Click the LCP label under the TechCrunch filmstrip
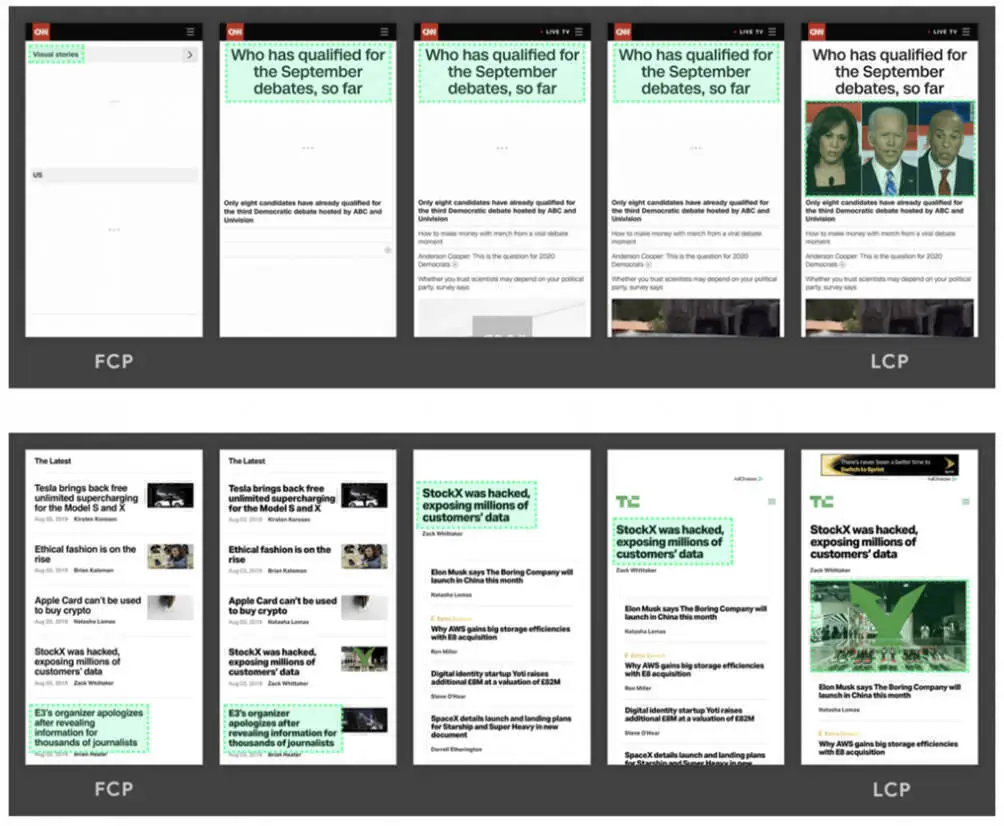 tap(889, 790)
